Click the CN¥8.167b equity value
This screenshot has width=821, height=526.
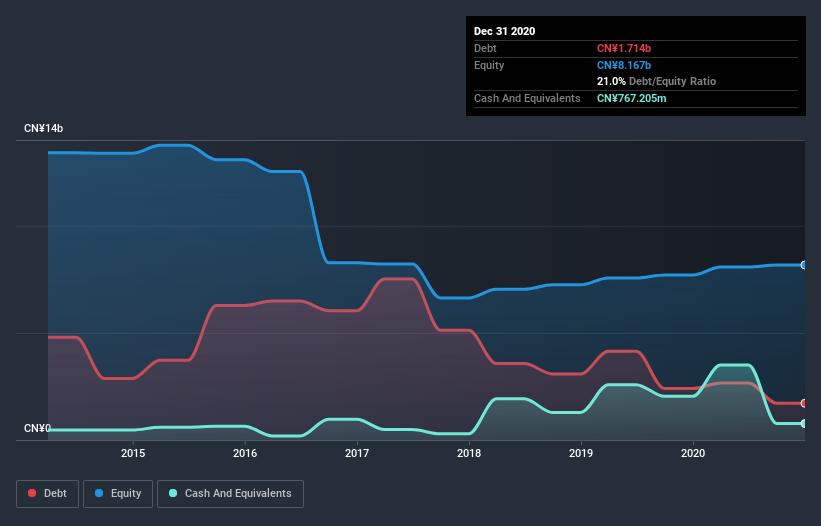coord(624,65)
